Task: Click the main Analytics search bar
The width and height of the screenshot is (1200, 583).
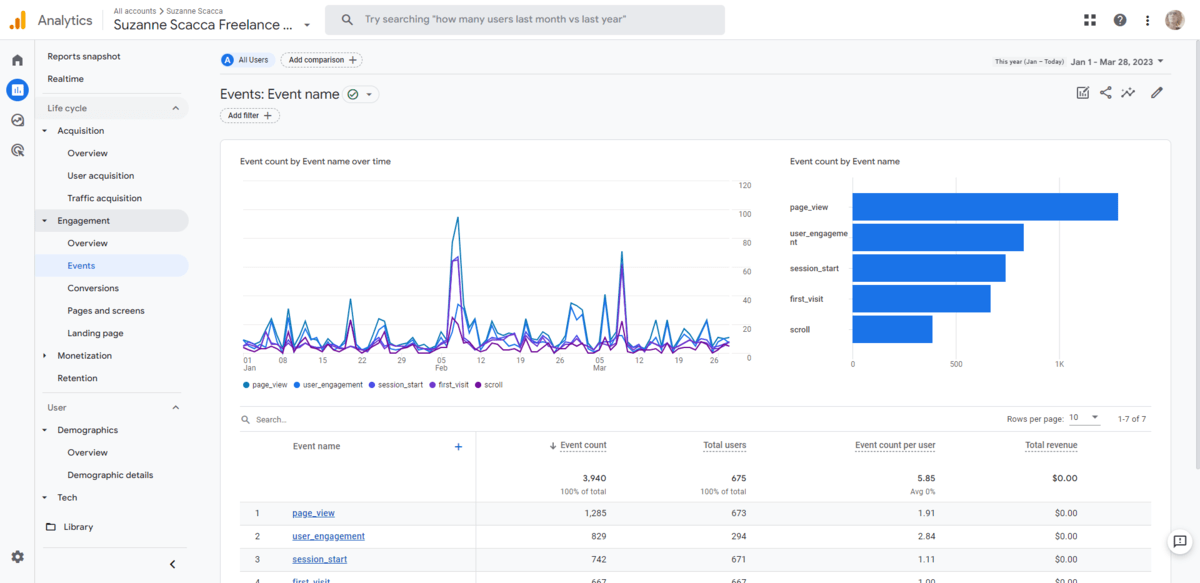Action: click(525, 19)
